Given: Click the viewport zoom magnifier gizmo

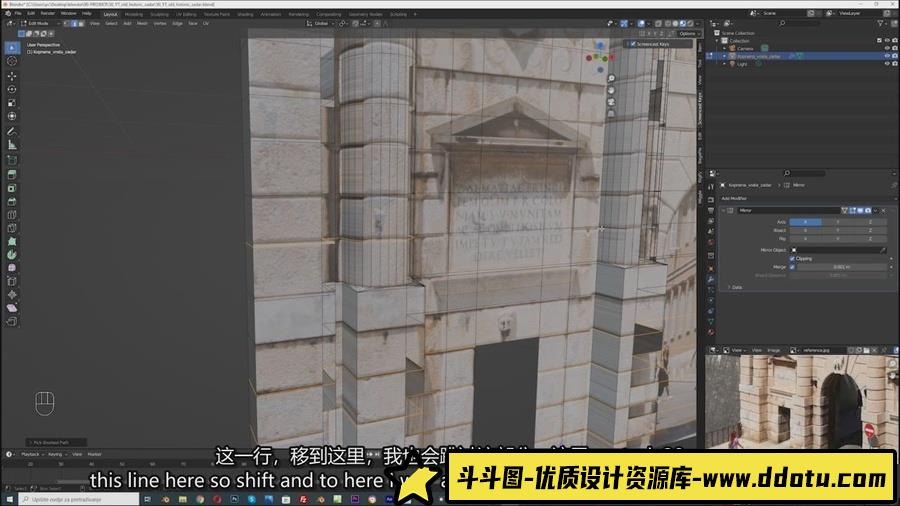Looking at the screenshot, I should click(x=611, y=79).
